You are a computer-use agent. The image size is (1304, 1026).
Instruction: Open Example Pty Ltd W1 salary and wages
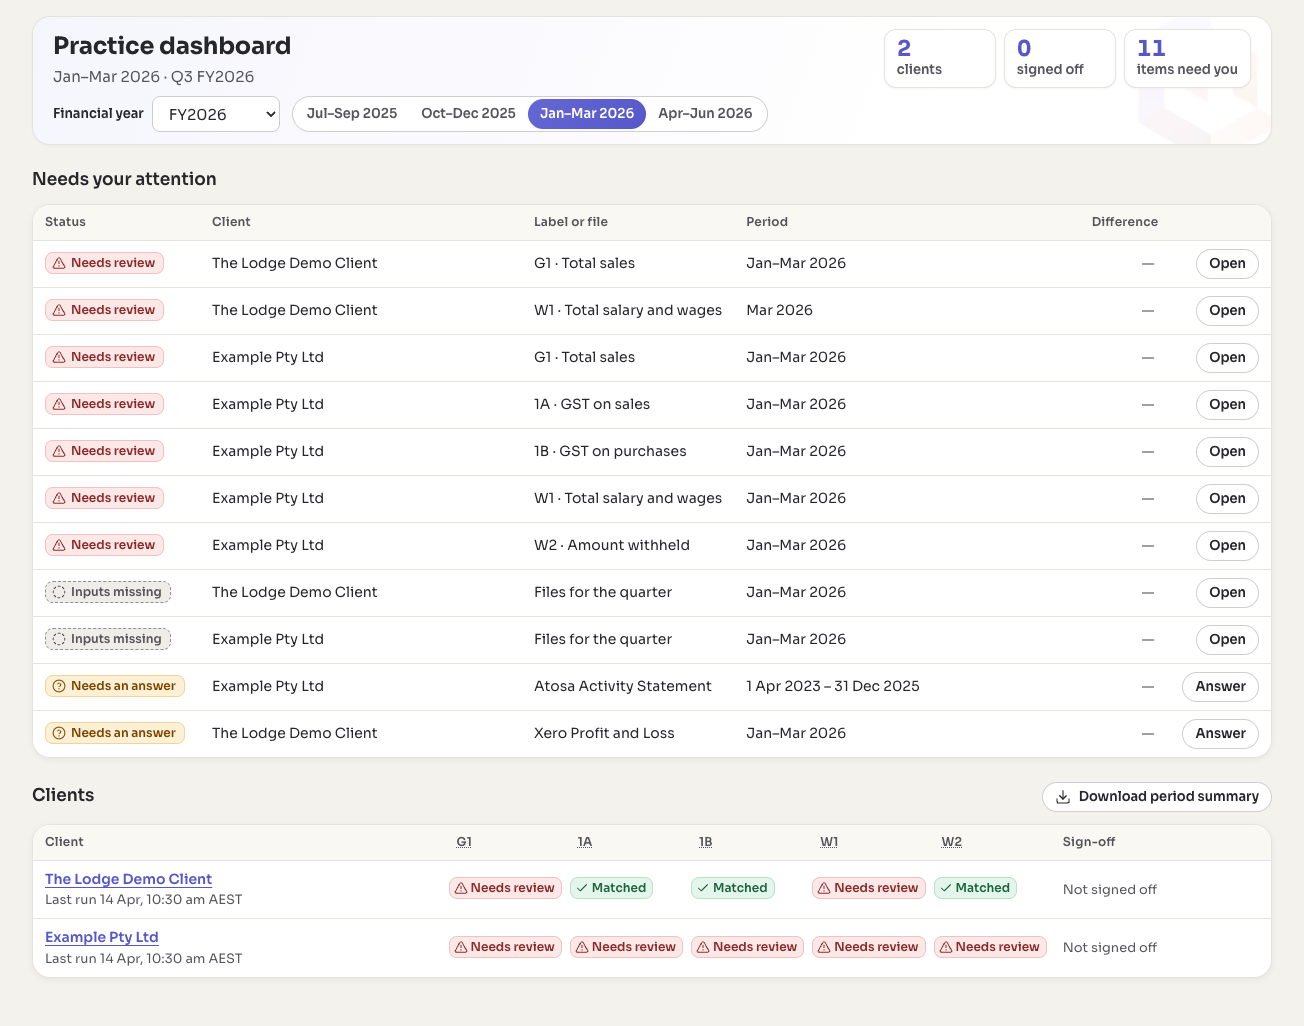click(1227, 499)
